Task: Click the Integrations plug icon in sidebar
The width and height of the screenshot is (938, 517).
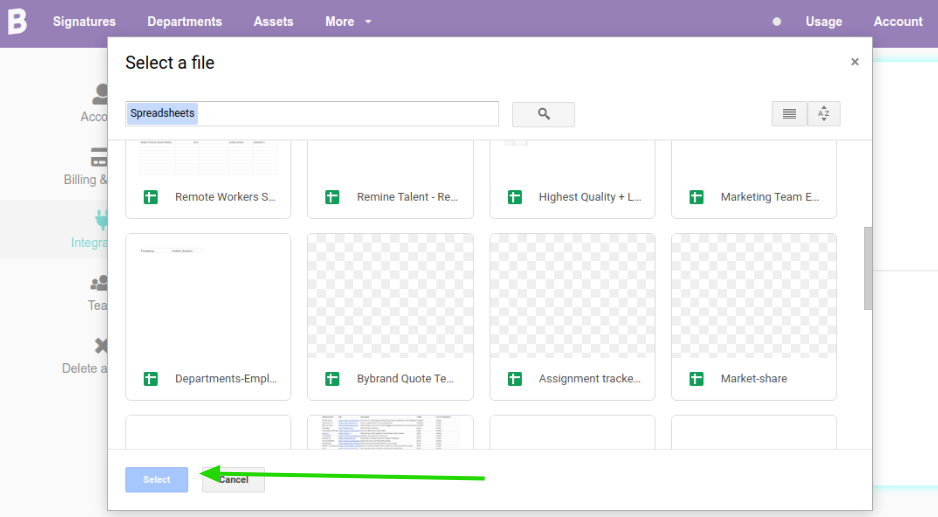Action: pos(101,219)
